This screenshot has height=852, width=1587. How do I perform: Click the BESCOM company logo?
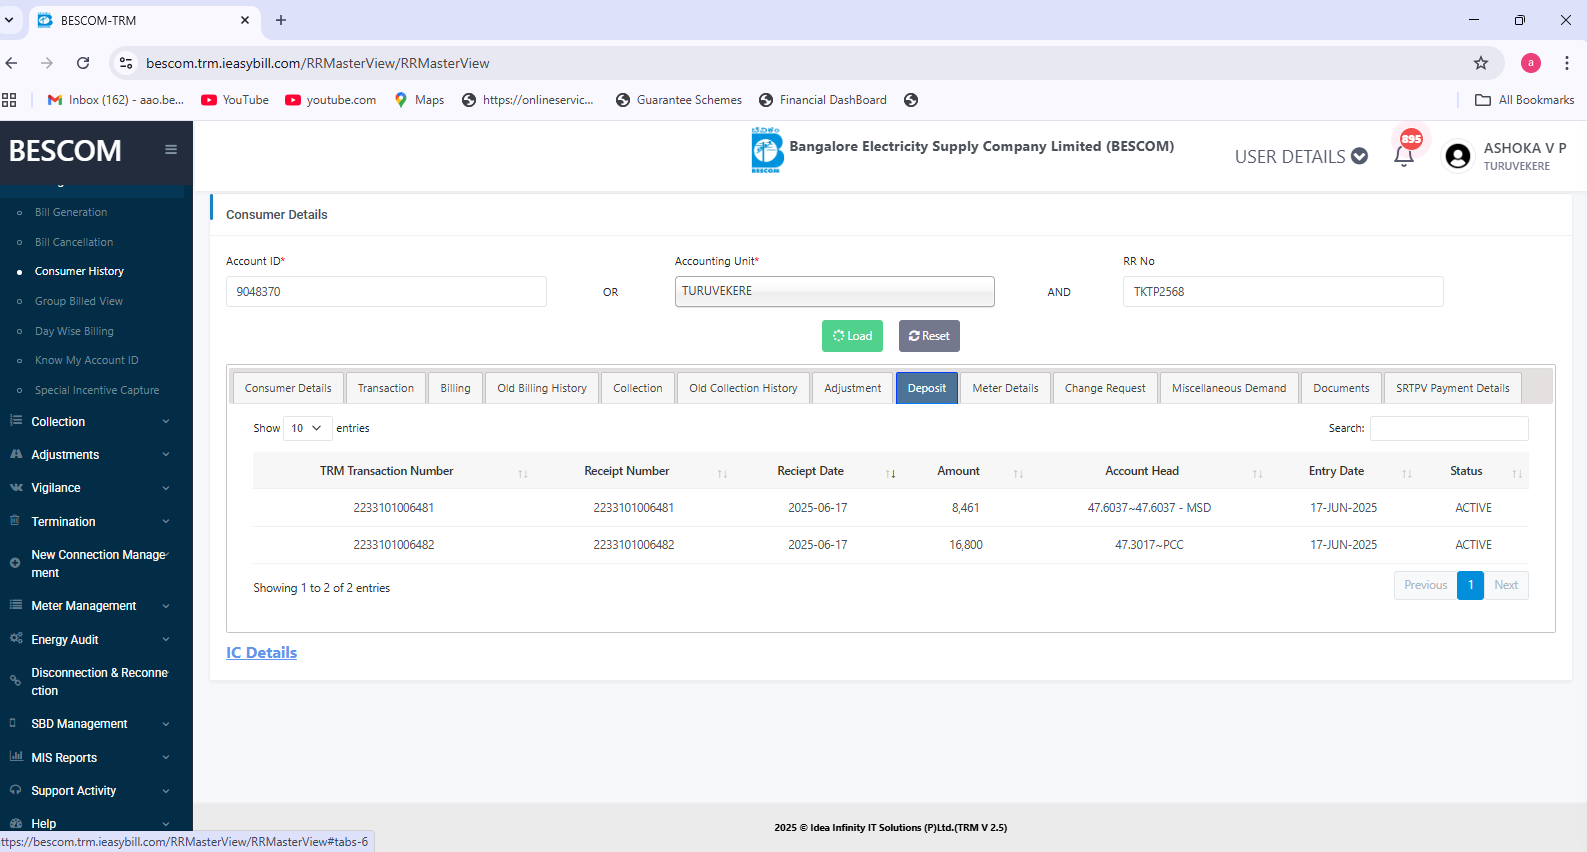coord(767,150)
